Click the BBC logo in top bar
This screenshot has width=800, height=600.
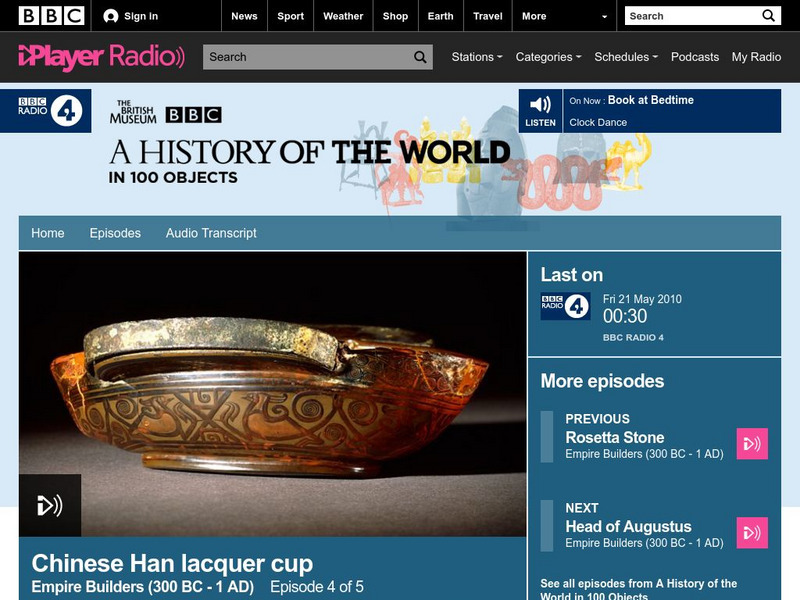pyautogui.click(x=51, y=16)
